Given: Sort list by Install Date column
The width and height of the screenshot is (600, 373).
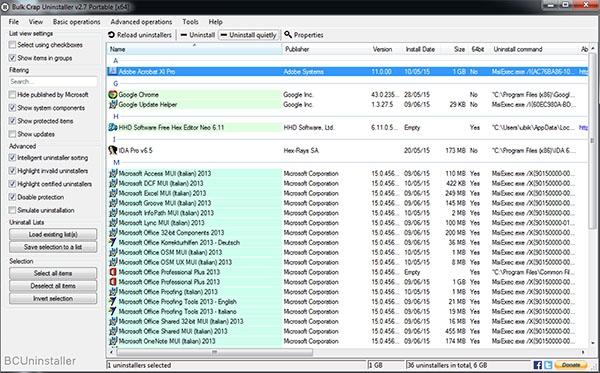Looking at the screenshot, I should (421, 49).
